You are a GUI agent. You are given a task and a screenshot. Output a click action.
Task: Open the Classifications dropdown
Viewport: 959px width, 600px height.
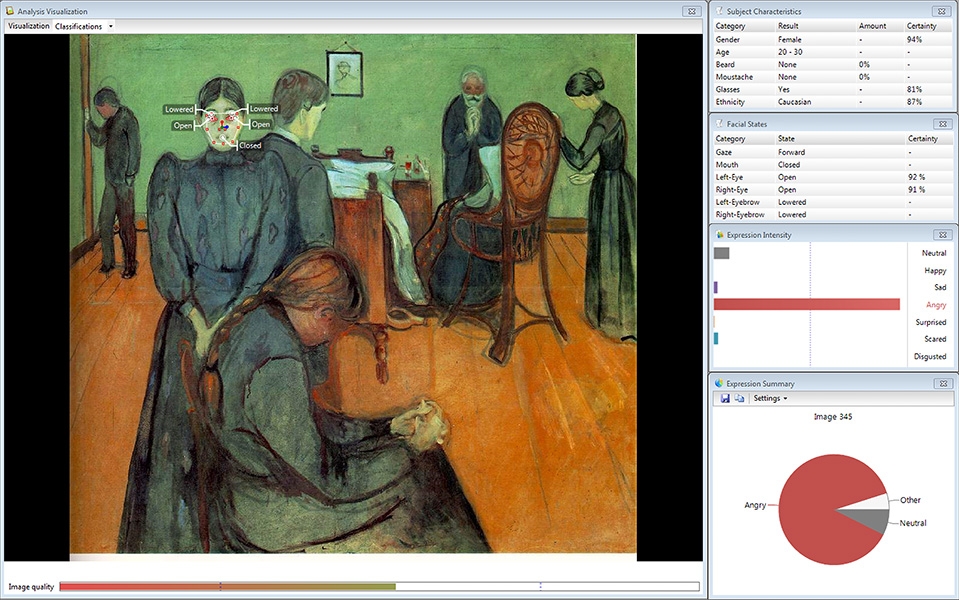pos(84,26)
